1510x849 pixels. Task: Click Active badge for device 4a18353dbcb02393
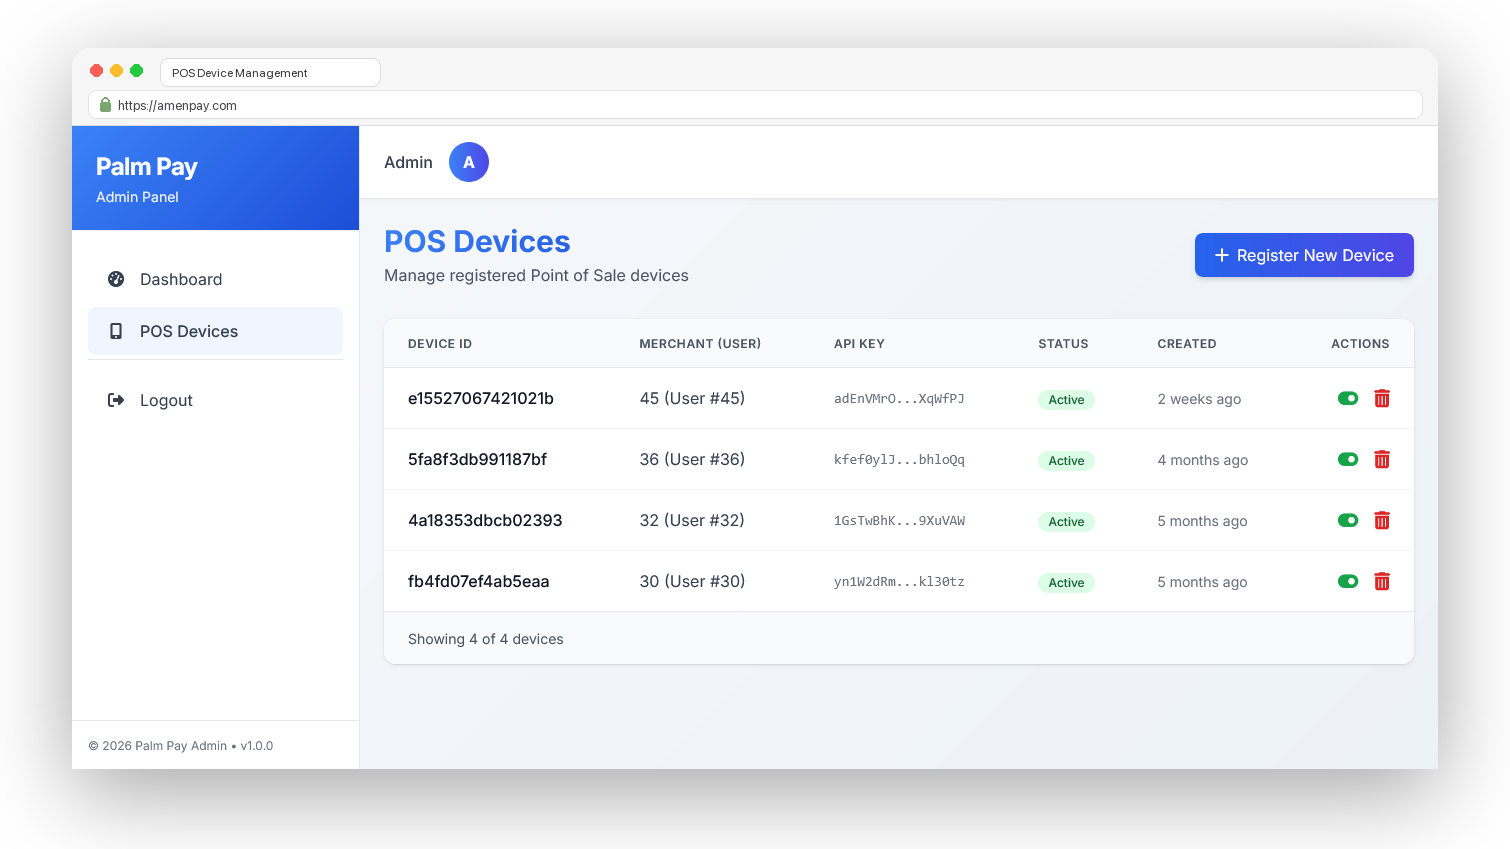1066,521
